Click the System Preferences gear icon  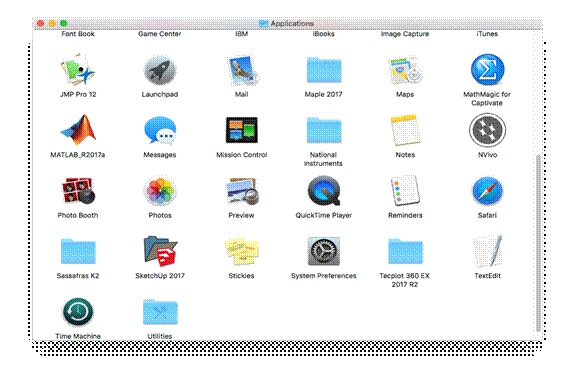tap(324, 251)
